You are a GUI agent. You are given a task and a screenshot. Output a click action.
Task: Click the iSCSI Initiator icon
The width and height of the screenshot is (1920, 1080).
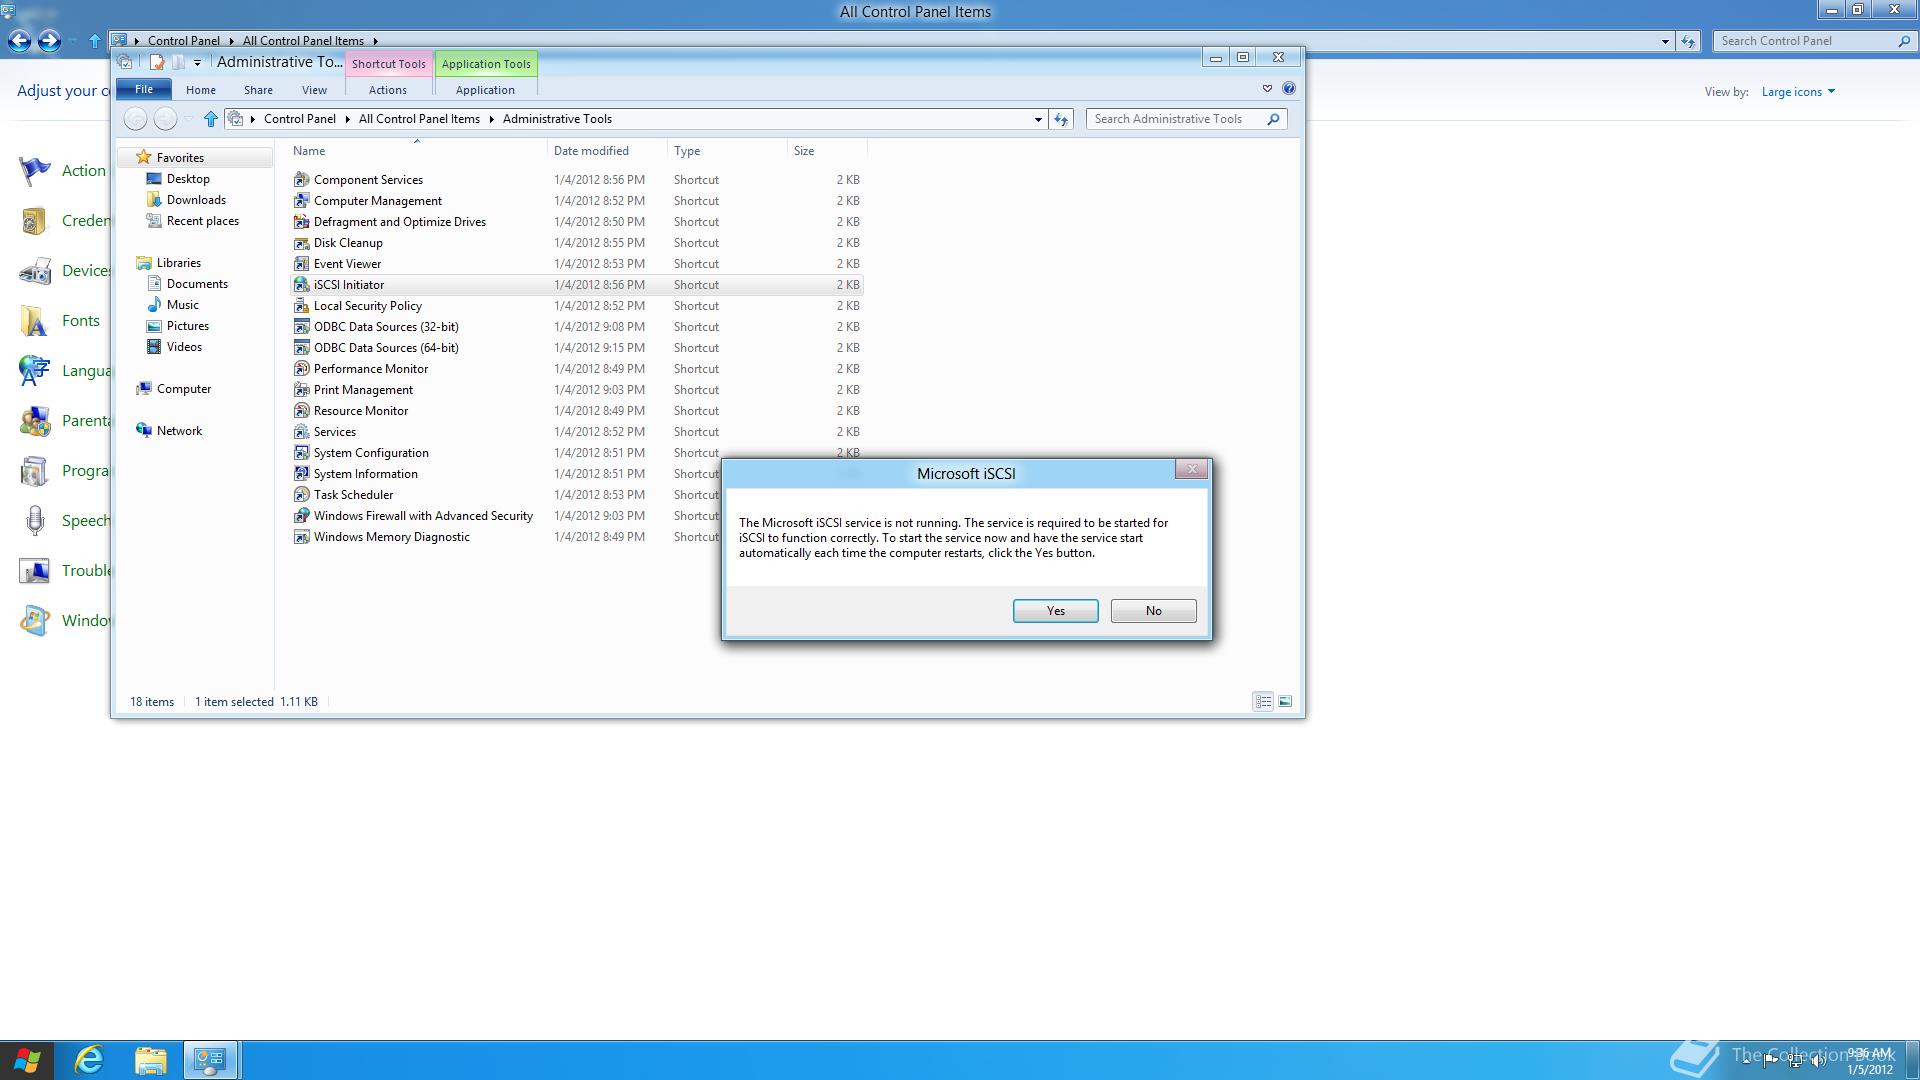(301, 285)
